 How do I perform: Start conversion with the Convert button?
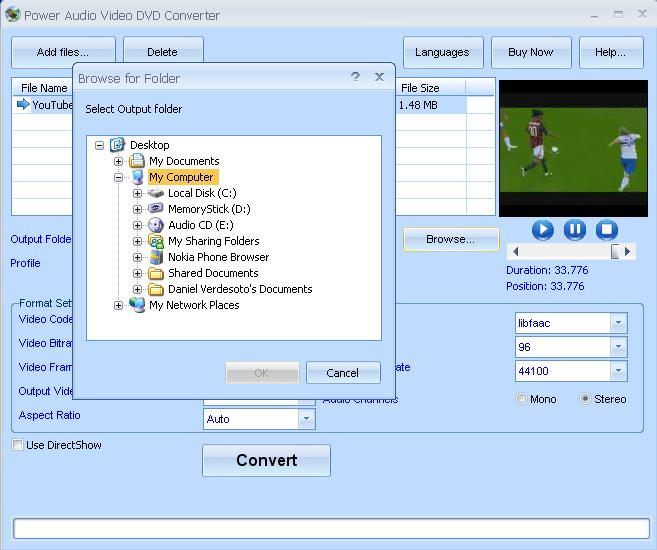pyautogui.click(x=266, y=460)
